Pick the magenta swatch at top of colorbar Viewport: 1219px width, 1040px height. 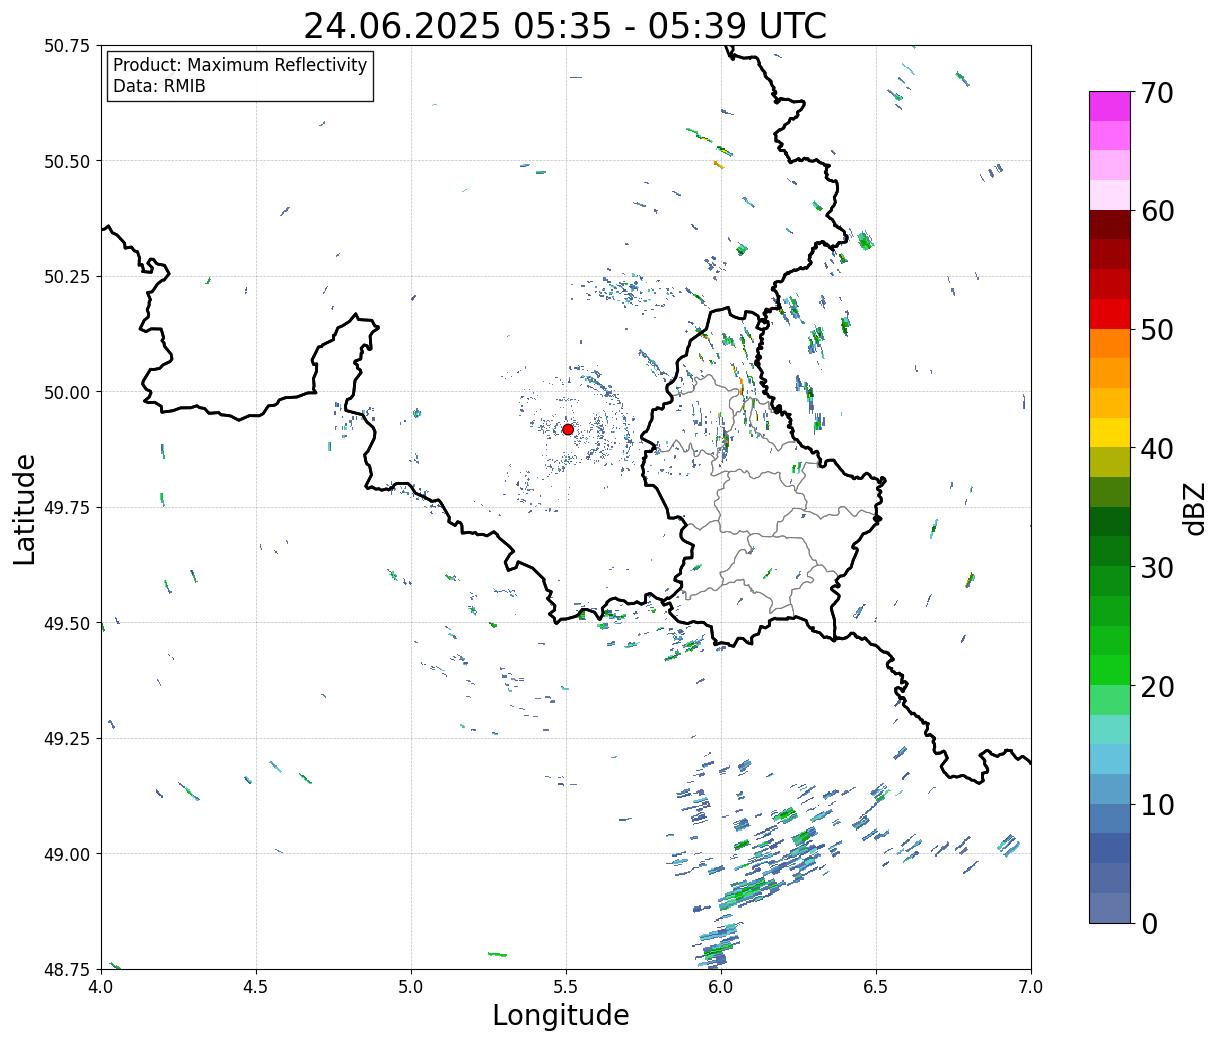point(1110,106)
